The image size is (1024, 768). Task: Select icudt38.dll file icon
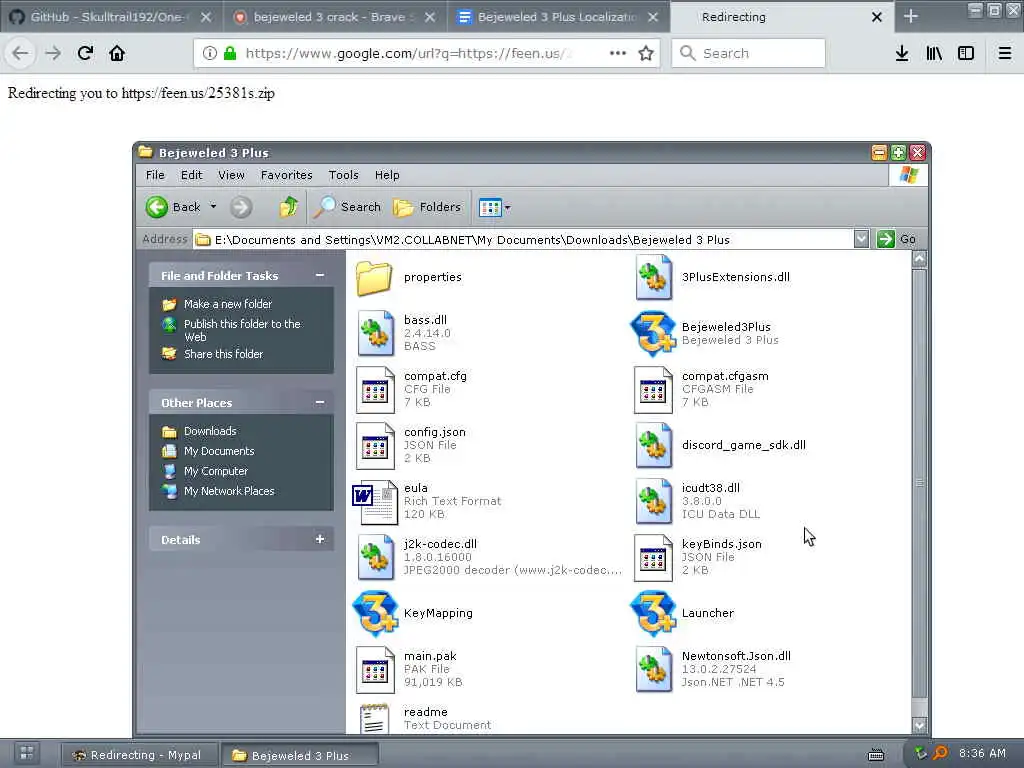click(x=653, y=502)
